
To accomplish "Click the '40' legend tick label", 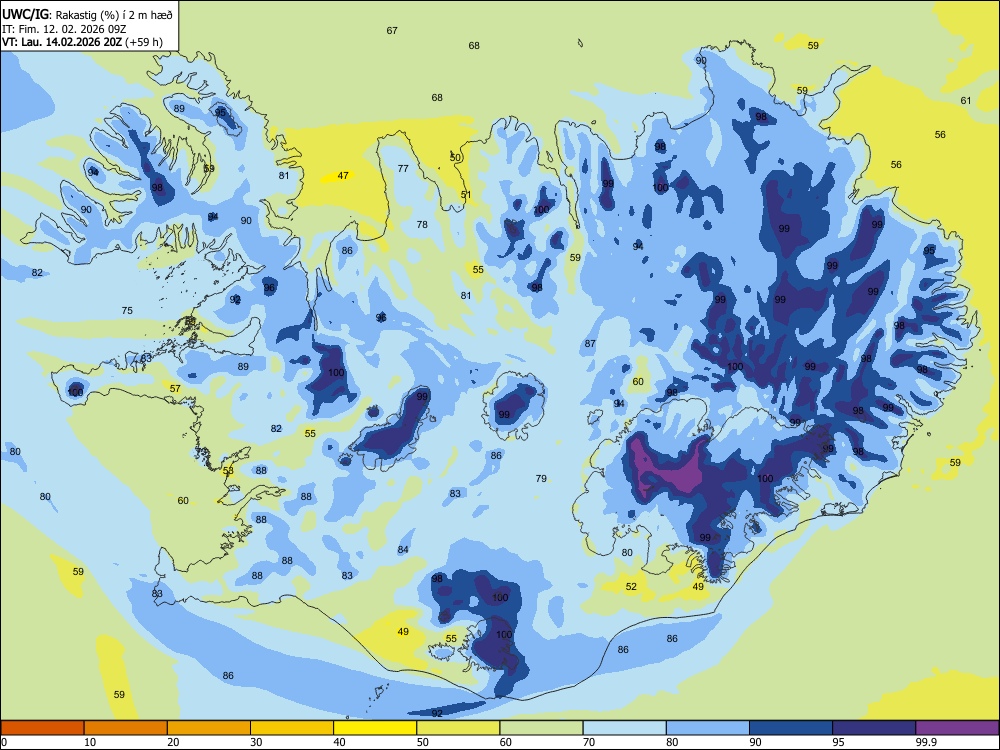I will [339, 742].
